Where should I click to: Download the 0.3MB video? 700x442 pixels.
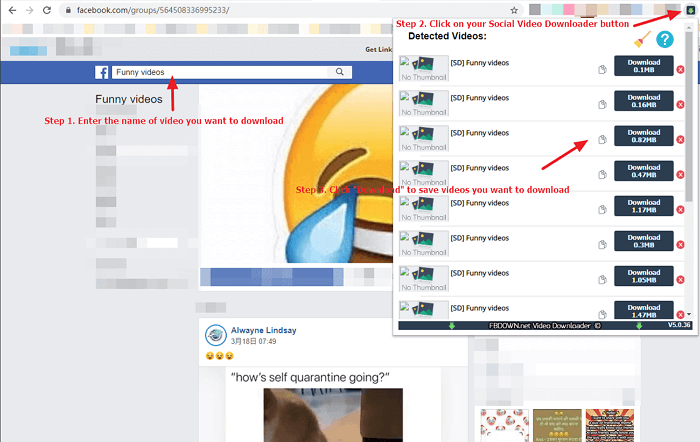(x=643, y=241)
